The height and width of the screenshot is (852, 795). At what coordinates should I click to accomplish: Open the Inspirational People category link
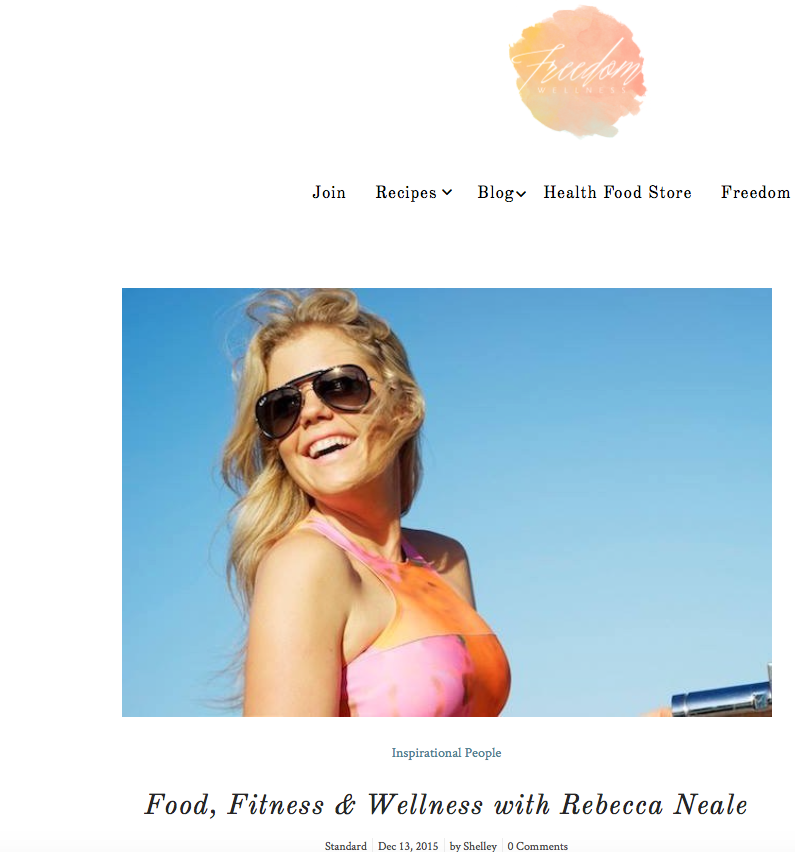[446, 753]
